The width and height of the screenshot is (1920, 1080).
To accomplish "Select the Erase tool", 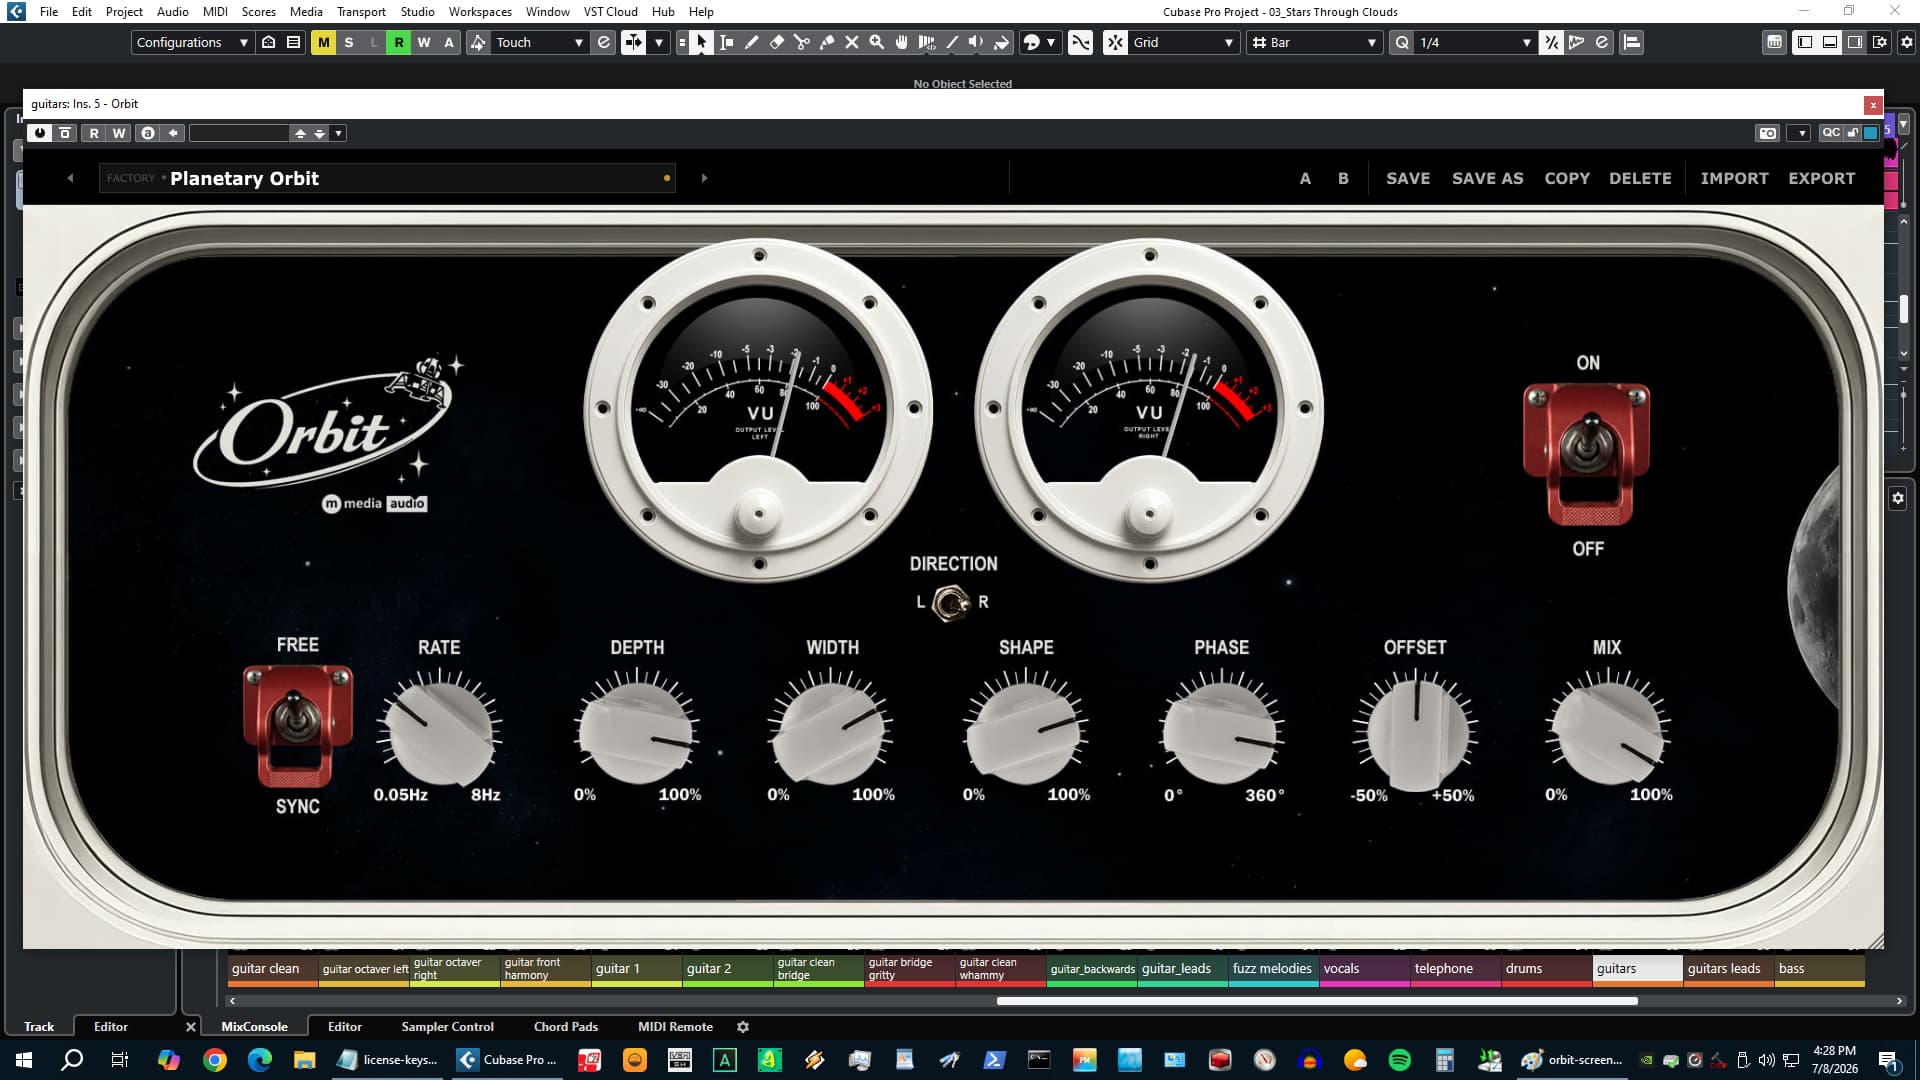I will (x=777, y=42).
